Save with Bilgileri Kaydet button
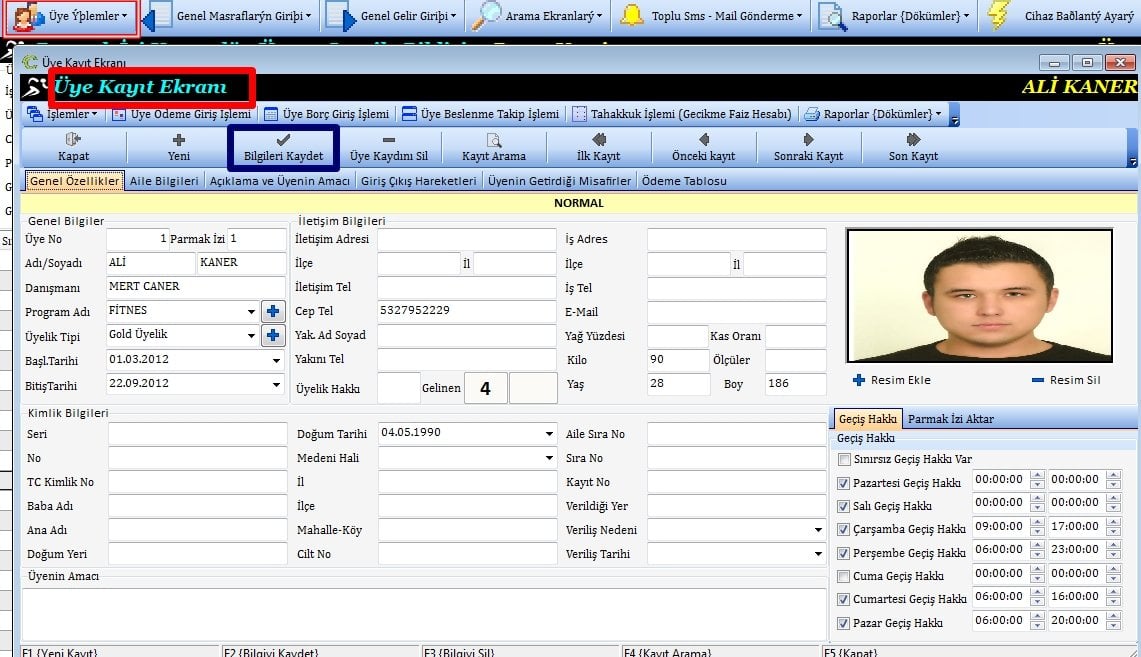 pos(283,148)
